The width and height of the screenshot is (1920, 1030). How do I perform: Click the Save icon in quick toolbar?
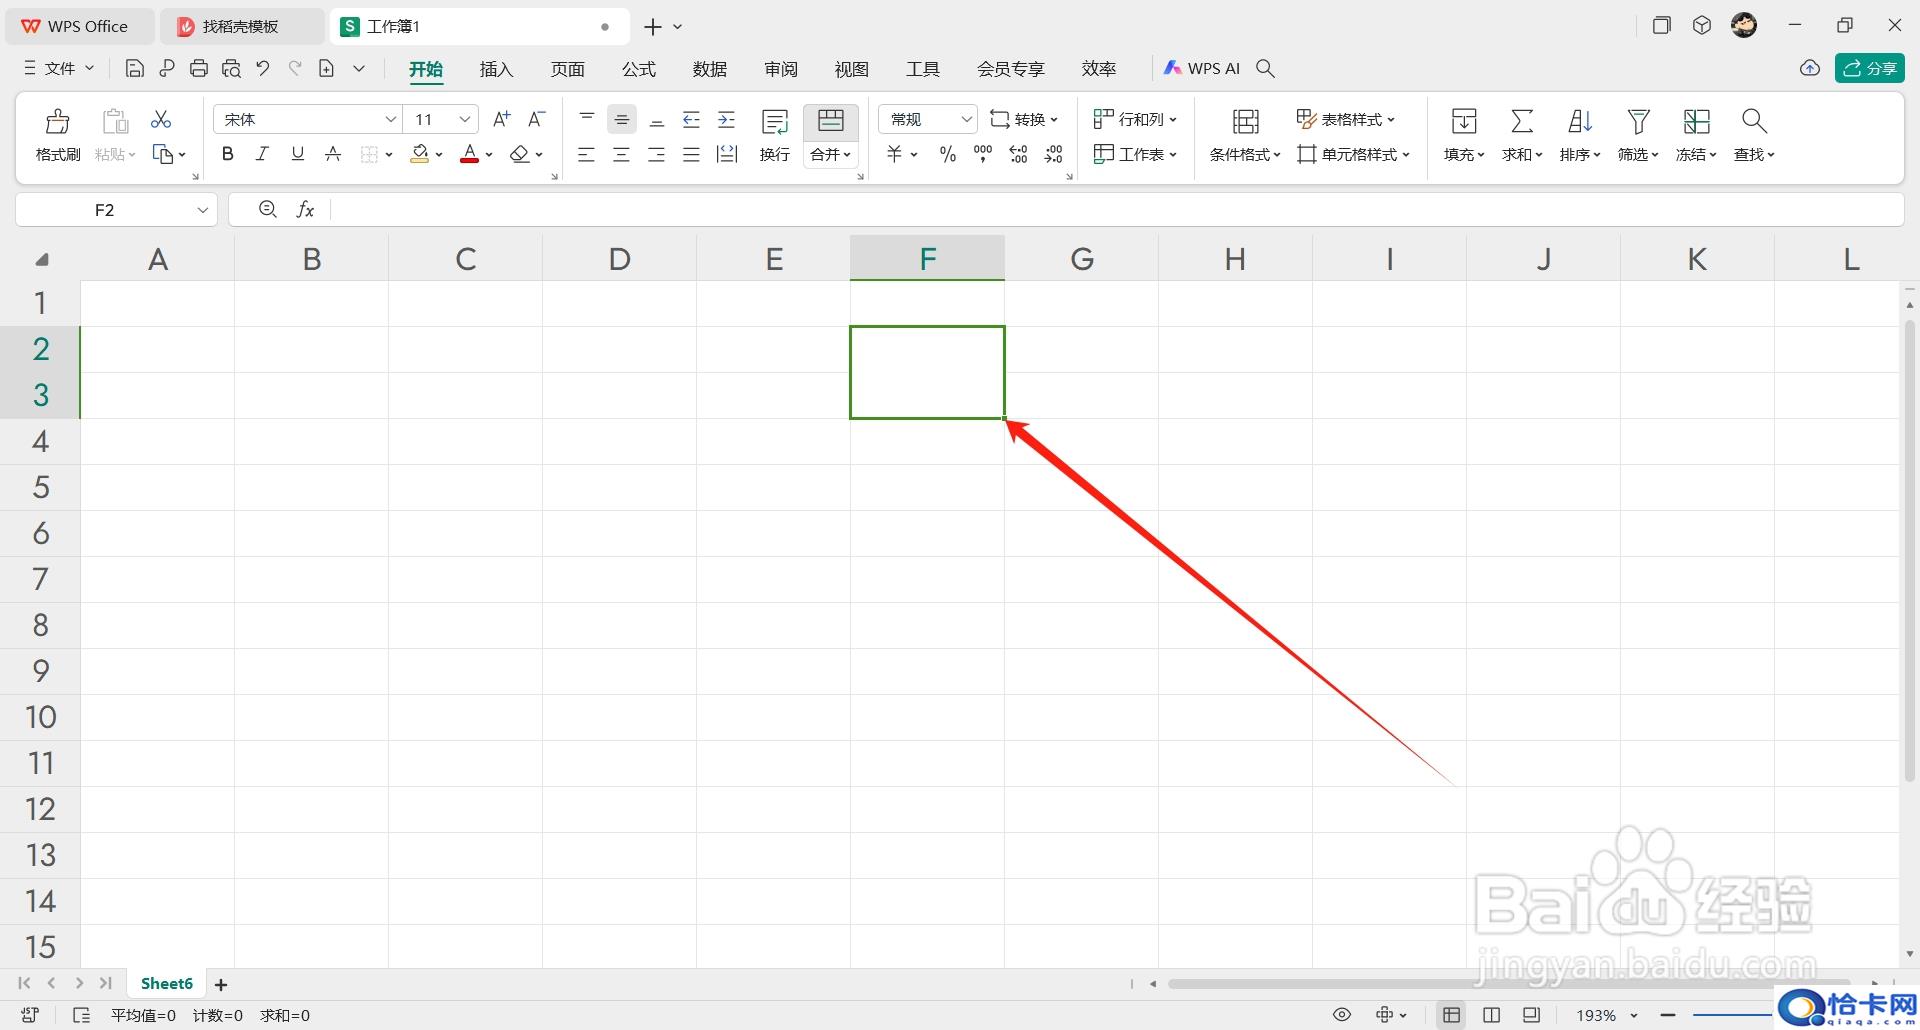(135, 68)
